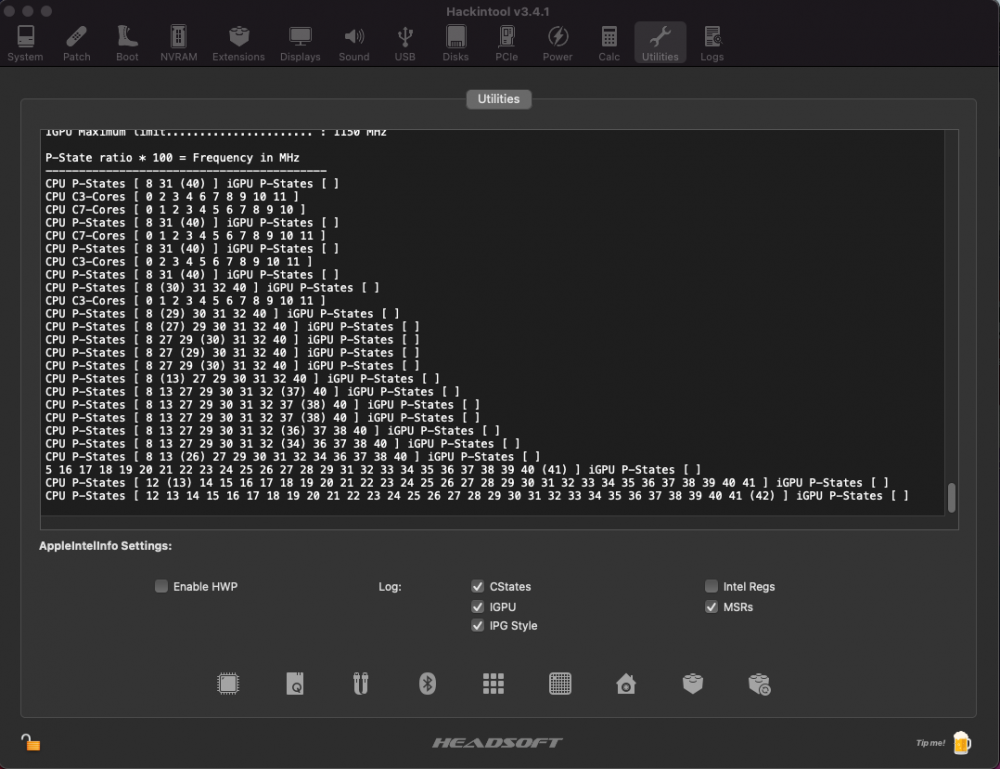This screenshot has width=1000, height=769.
Task: Select the Utilities toolbar item
Action: (660, 43)
